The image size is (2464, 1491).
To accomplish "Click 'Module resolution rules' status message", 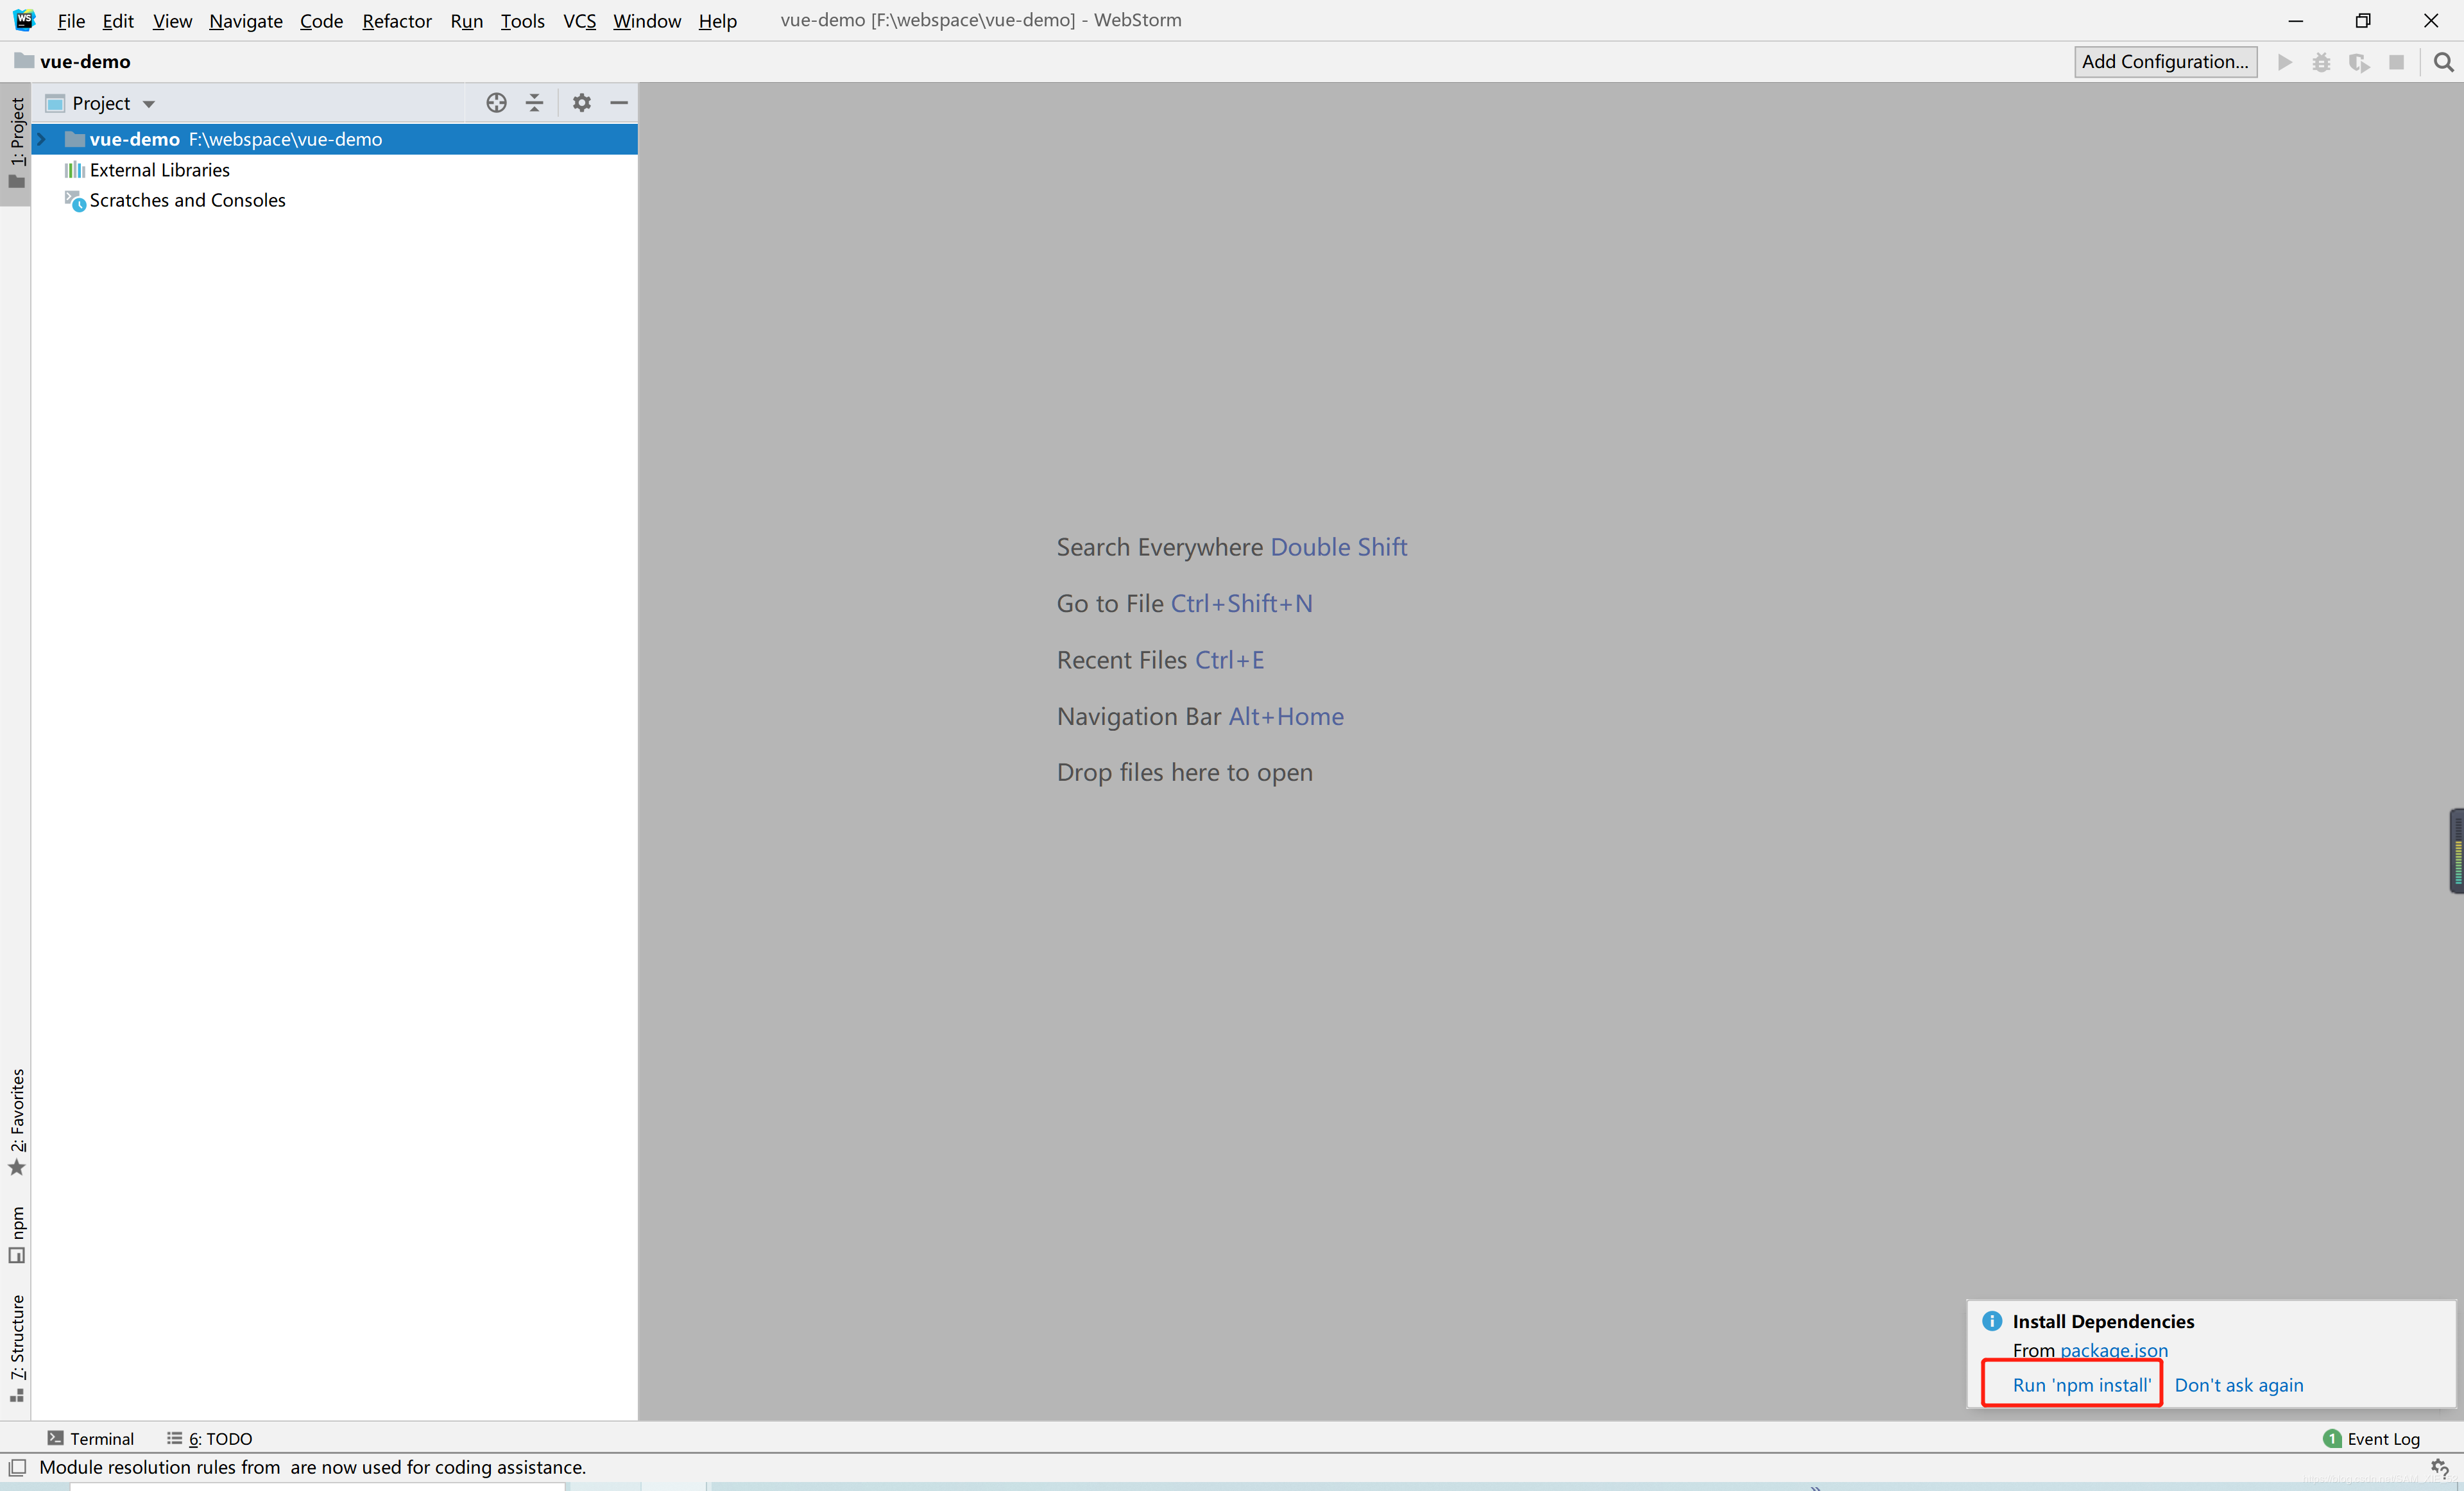I will [x=312, y=1468].
